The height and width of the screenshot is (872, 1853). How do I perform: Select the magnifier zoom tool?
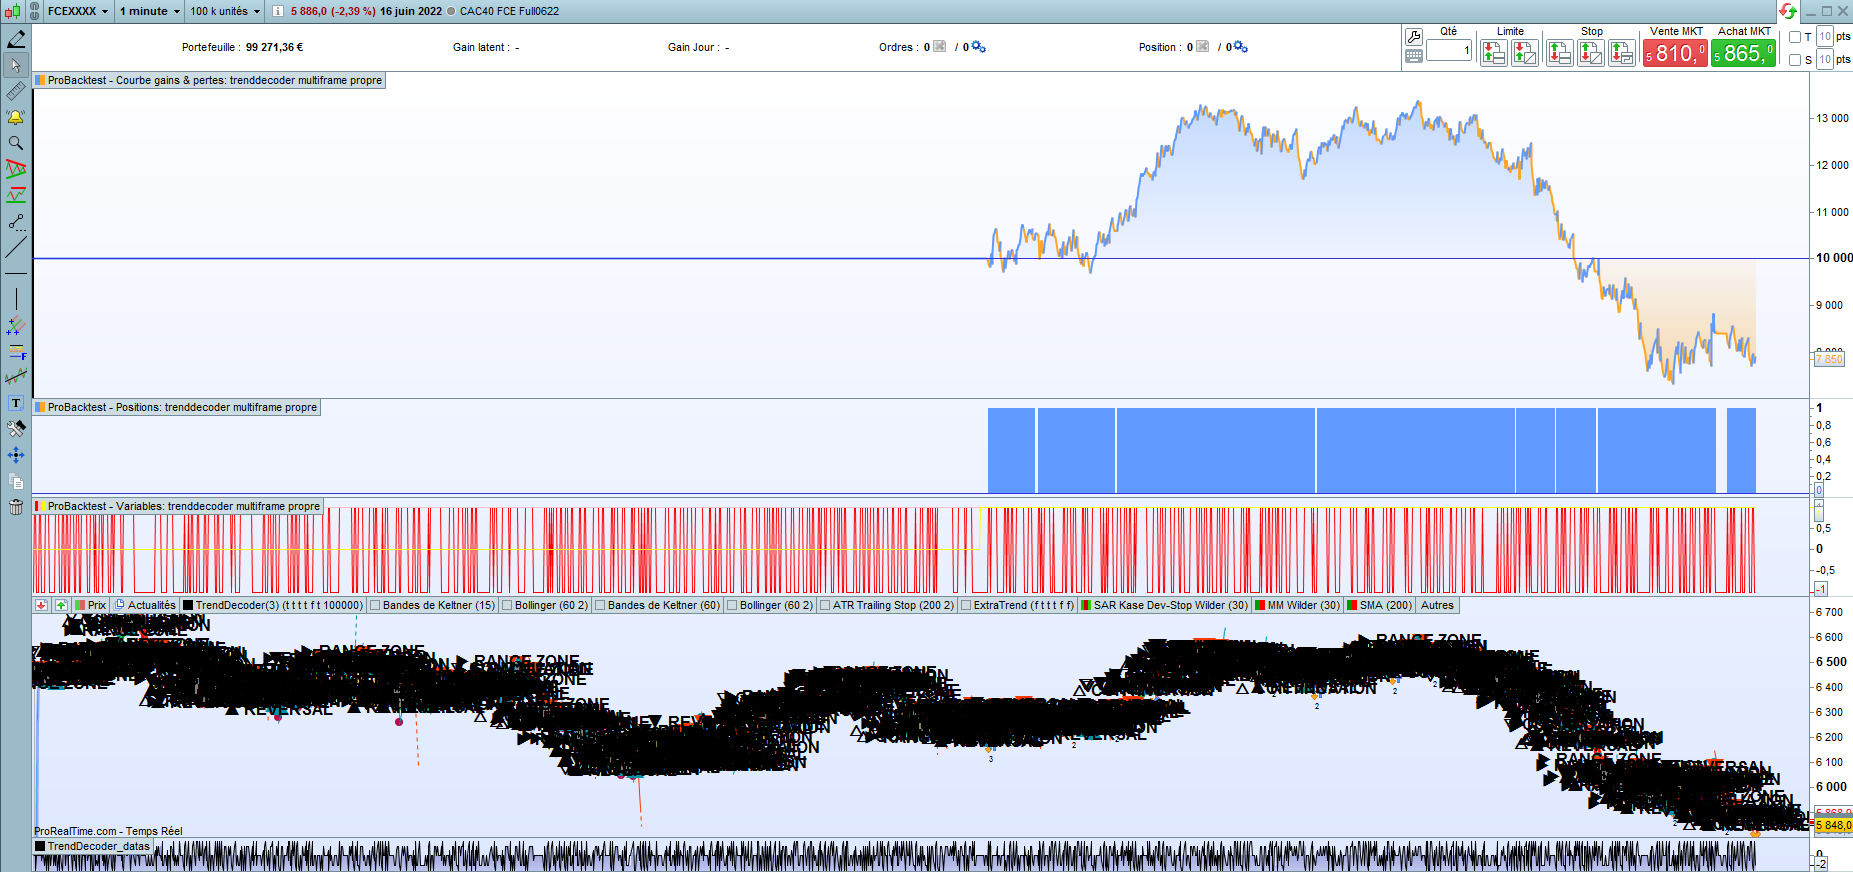tap(16, 143)
